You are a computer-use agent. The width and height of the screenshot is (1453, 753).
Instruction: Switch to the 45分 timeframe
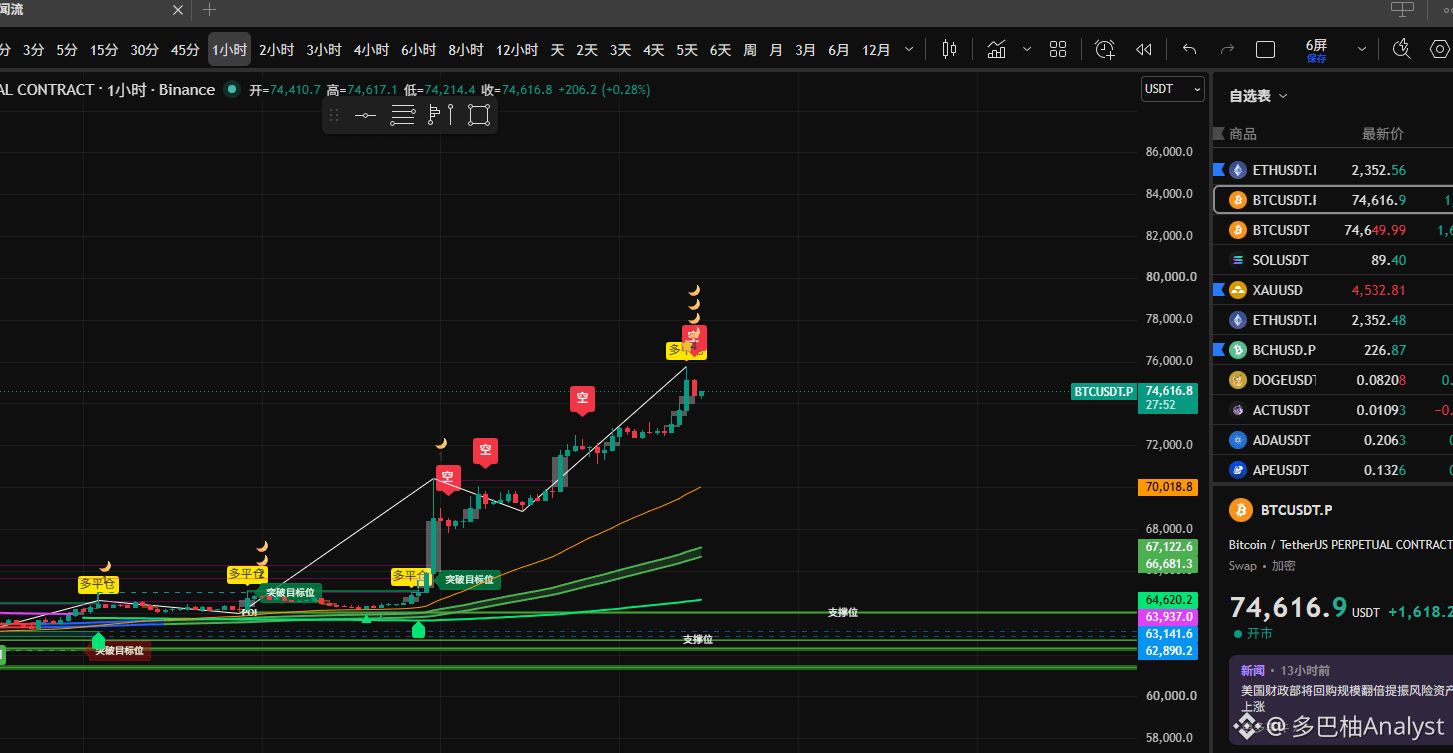pyautogui.click(x=185, y=49)
